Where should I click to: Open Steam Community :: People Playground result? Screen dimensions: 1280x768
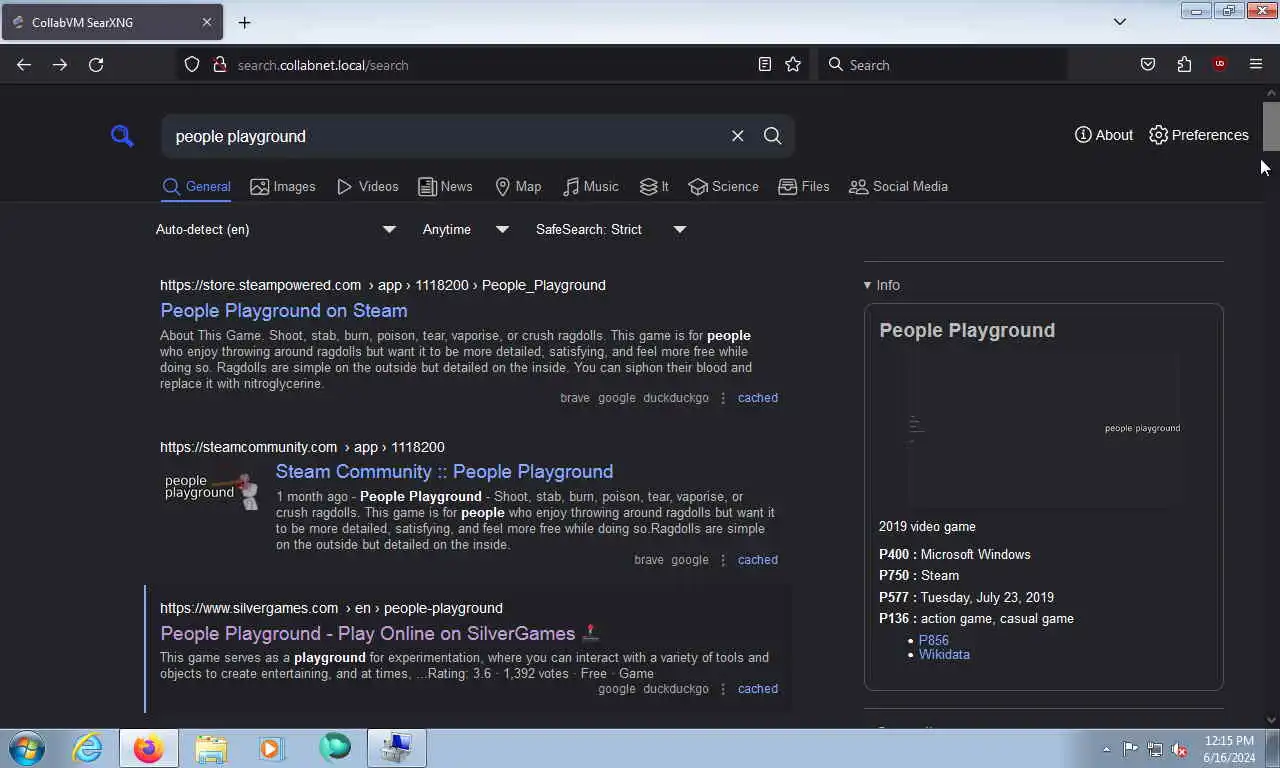[x=444, y=471]
